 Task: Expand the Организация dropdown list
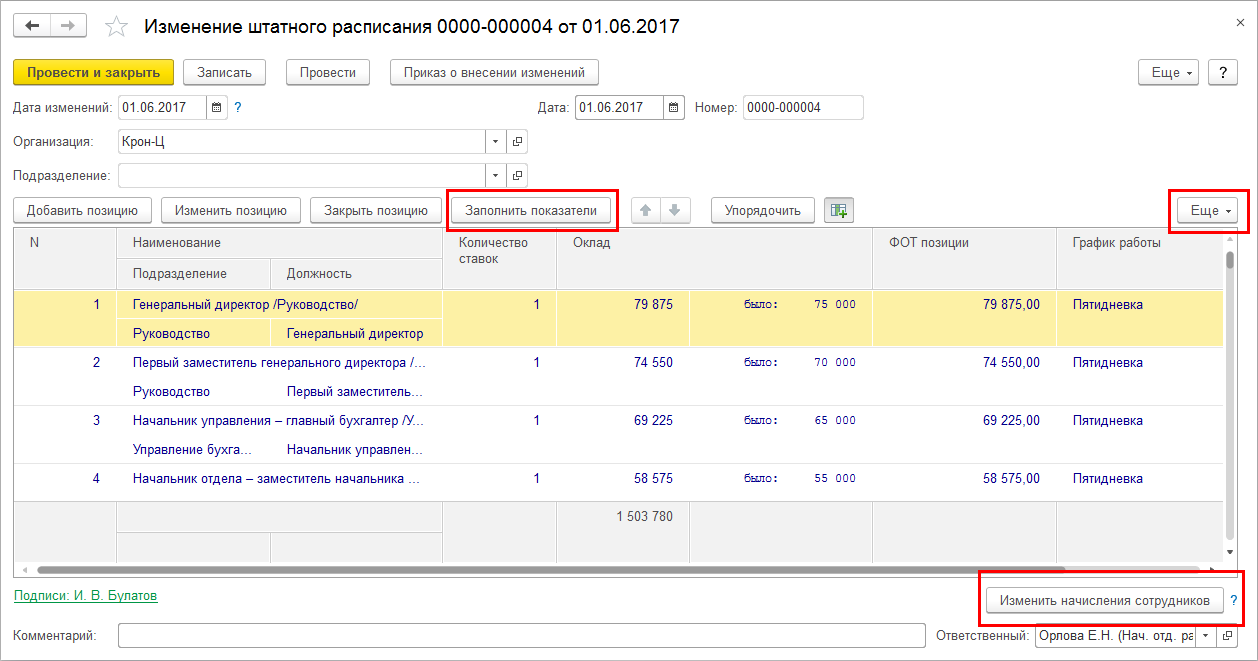point(496,141)
